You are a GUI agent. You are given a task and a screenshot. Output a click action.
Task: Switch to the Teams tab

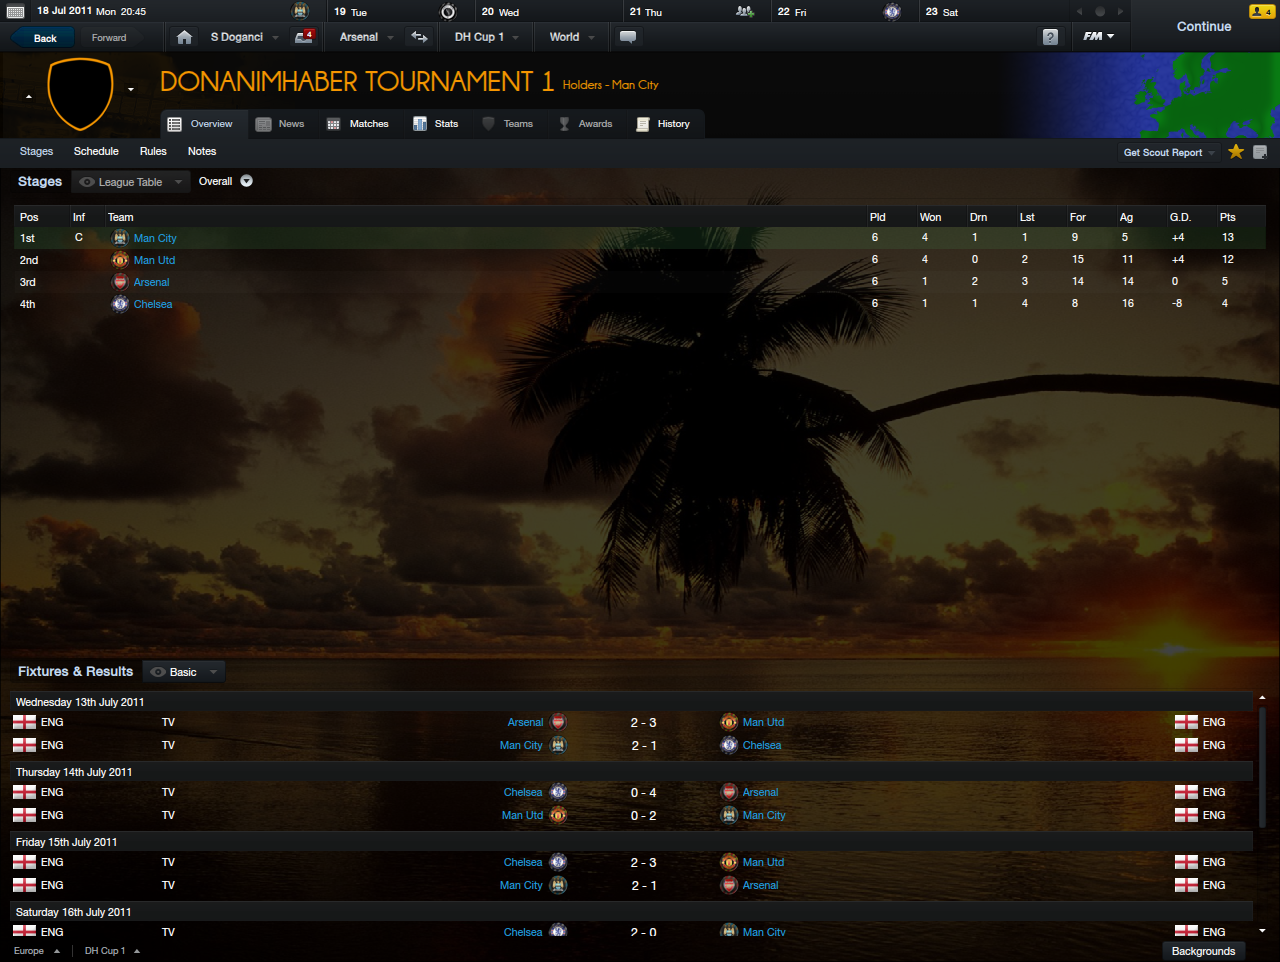click(x=508, y=124)
